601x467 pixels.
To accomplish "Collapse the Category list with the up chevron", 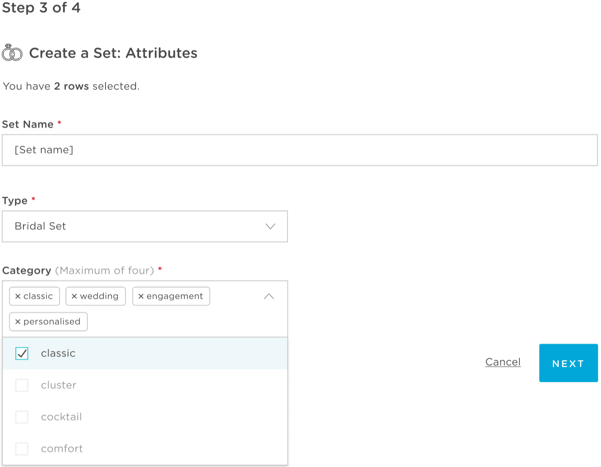I will pyautogui.click(x=269, y=296).
